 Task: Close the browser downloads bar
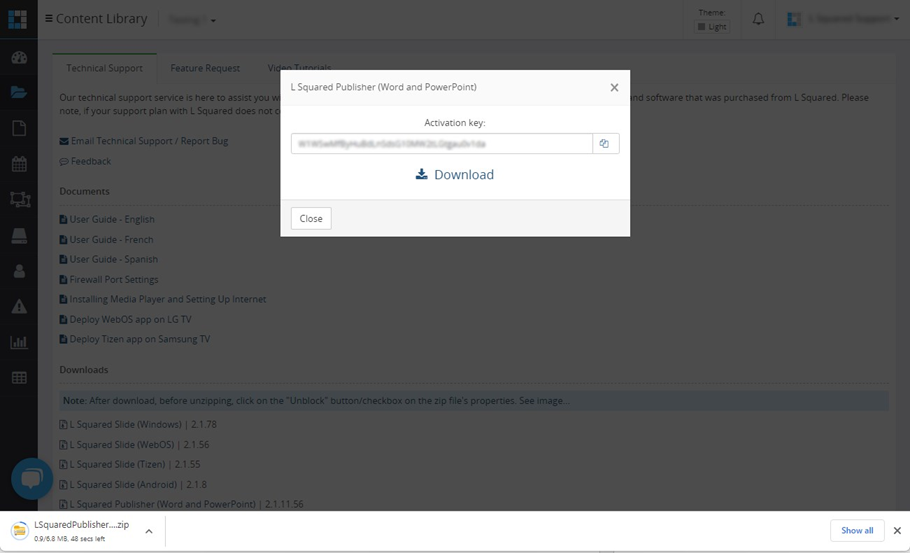point(897,530)
